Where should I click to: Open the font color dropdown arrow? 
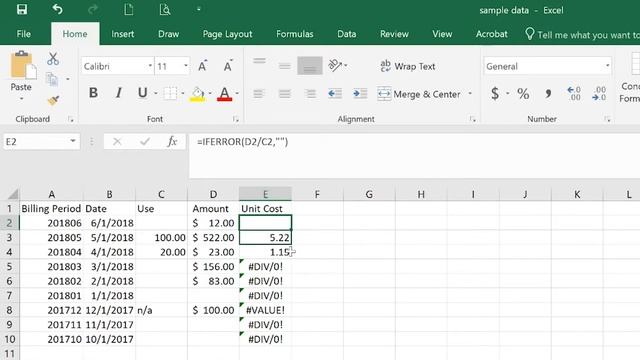click(x=237, y=93)
